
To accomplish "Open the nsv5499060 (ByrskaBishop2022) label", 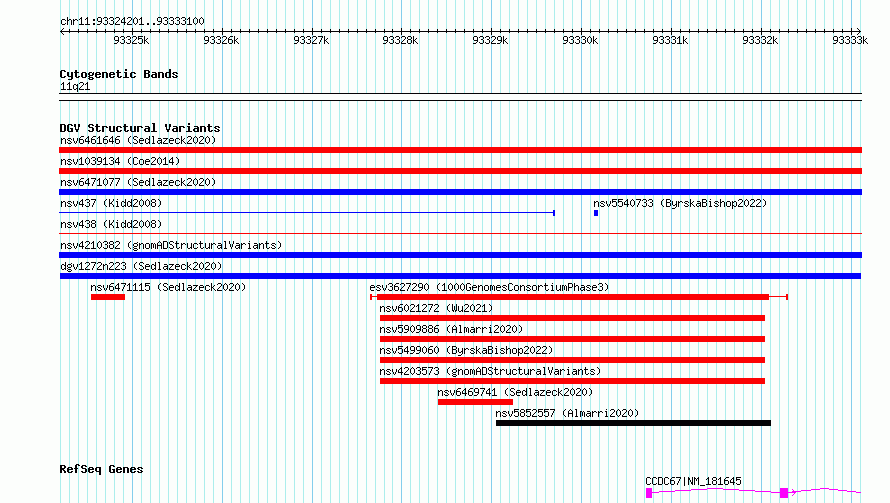I will (x=466, y=350).
